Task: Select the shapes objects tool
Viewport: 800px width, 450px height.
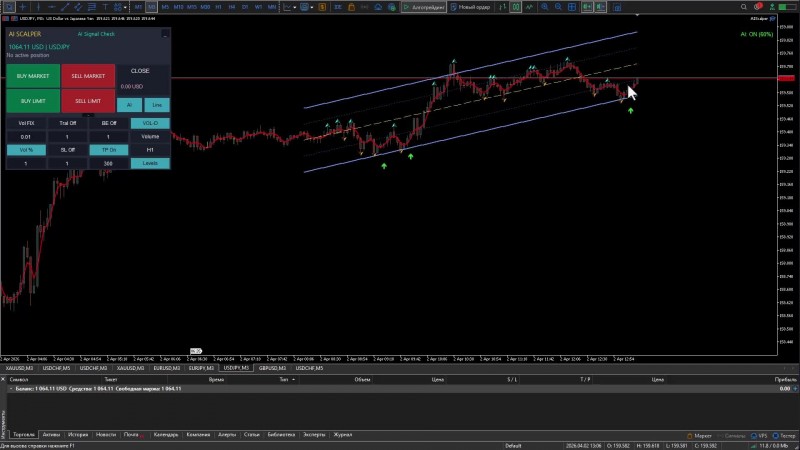Action: 117,7
